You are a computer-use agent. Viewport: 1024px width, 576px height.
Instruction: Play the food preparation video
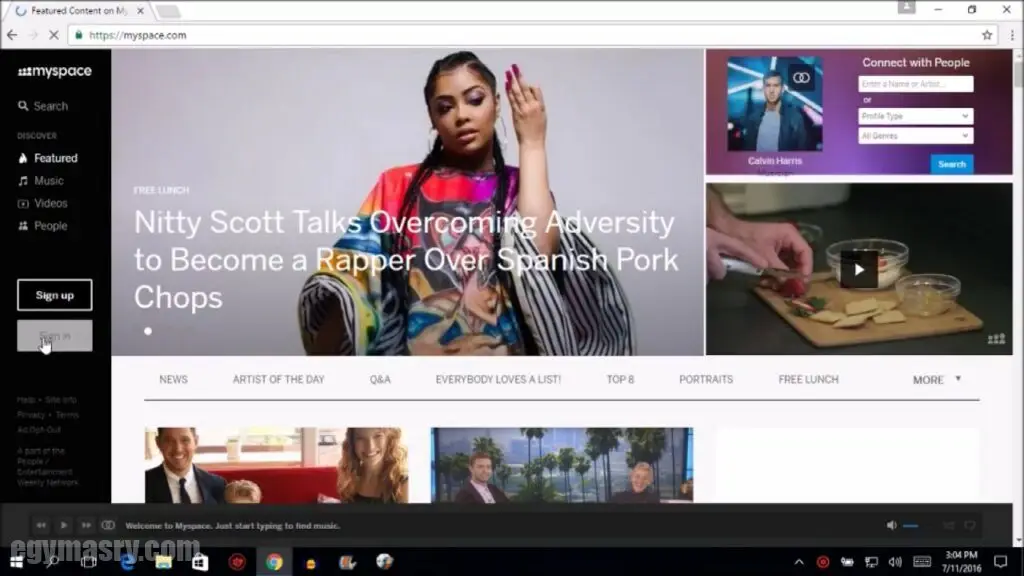(858, 268)
